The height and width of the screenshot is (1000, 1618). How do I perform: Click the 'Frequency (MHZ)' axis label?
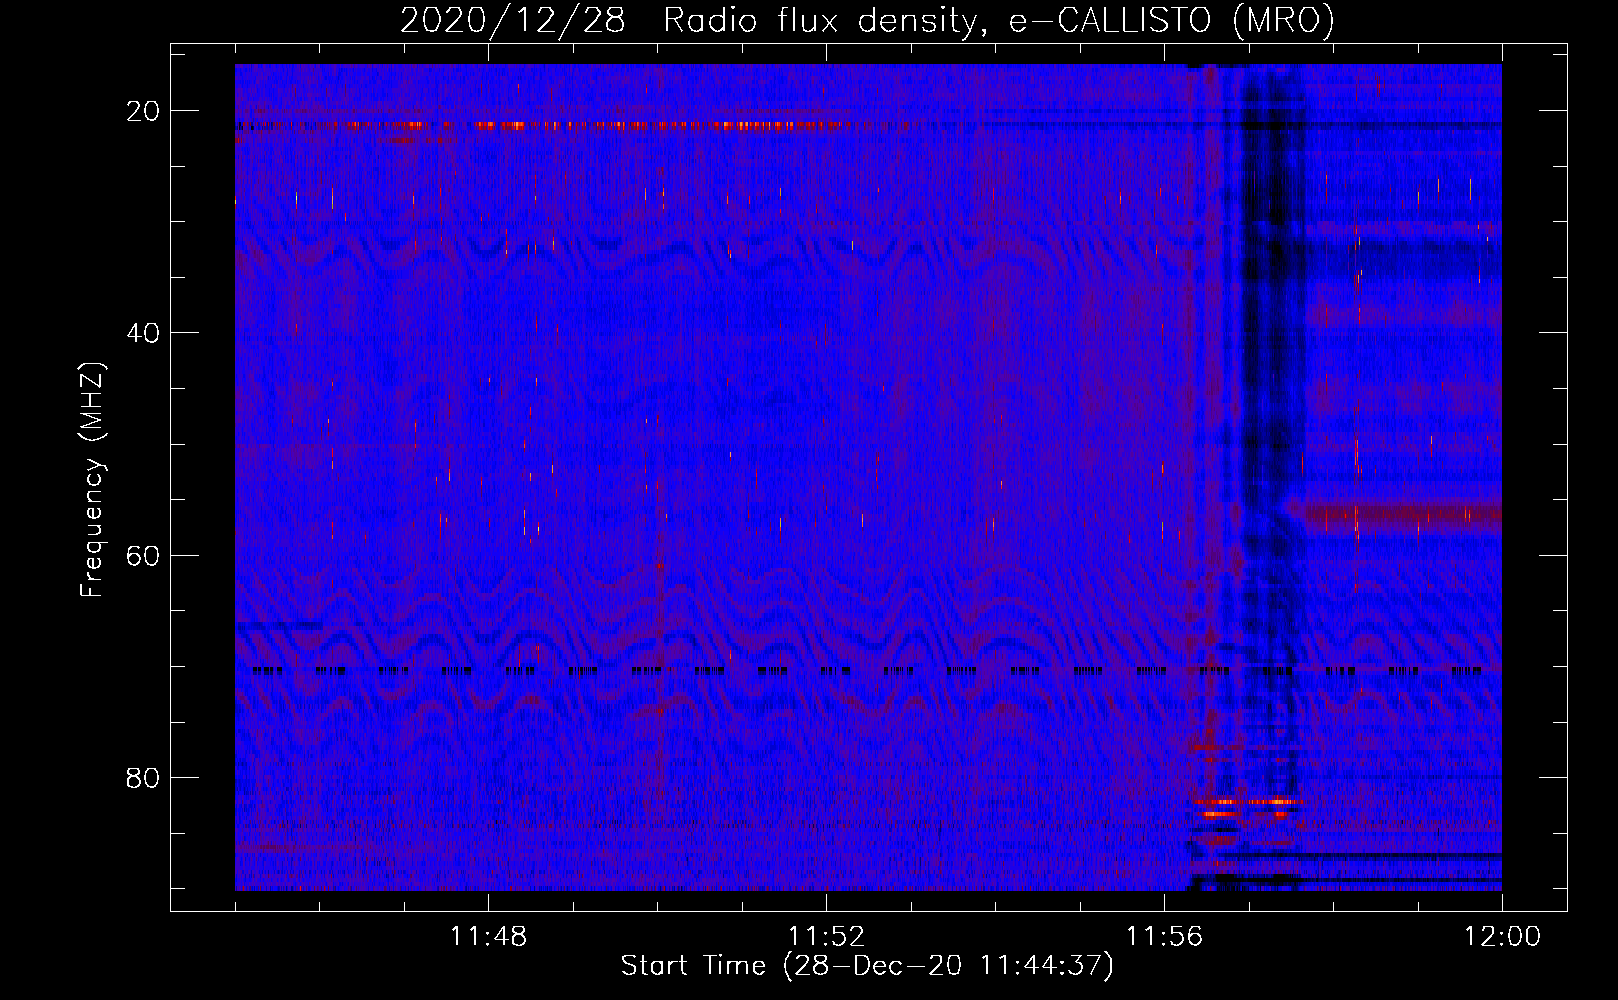92,480
